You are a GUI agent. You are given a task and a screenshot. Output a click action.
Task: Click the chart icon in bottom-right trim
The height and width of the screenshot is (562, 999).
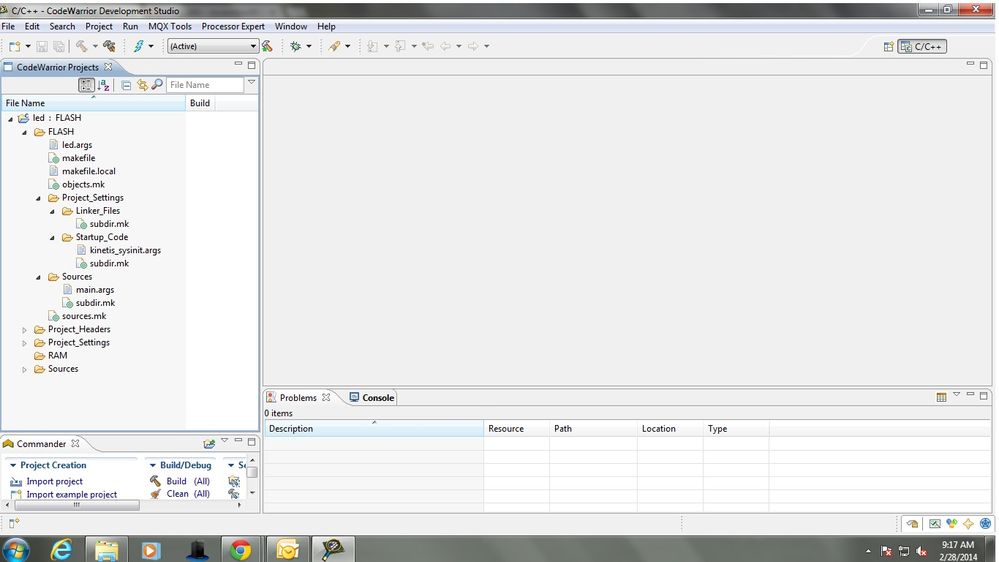point(934,524)
